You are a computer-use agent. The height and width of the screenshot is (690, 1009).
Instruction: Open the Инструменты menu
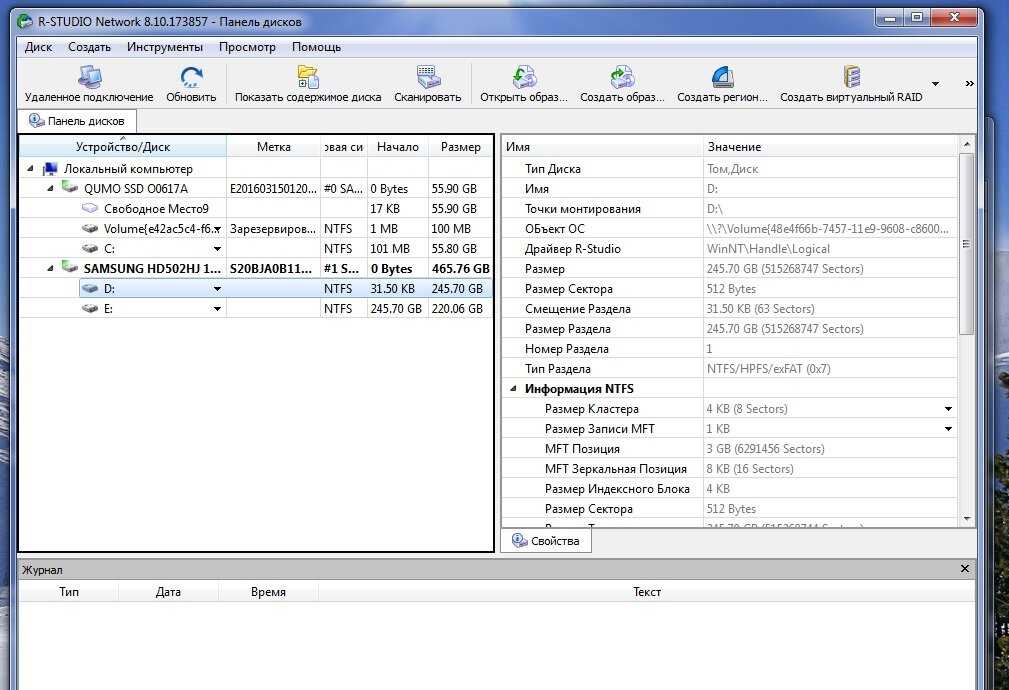(165, 47)
